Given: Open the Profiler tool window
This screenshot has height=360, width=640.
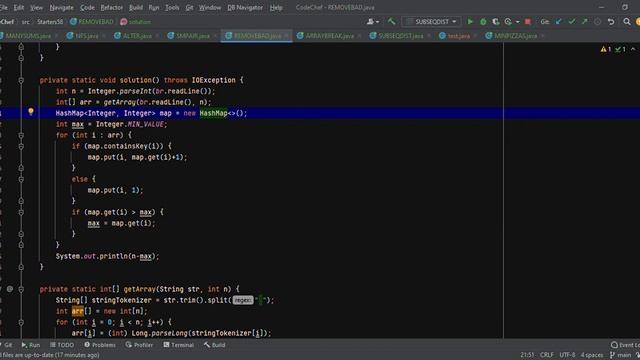Looking at the screenshot, I should coord(139,345).
